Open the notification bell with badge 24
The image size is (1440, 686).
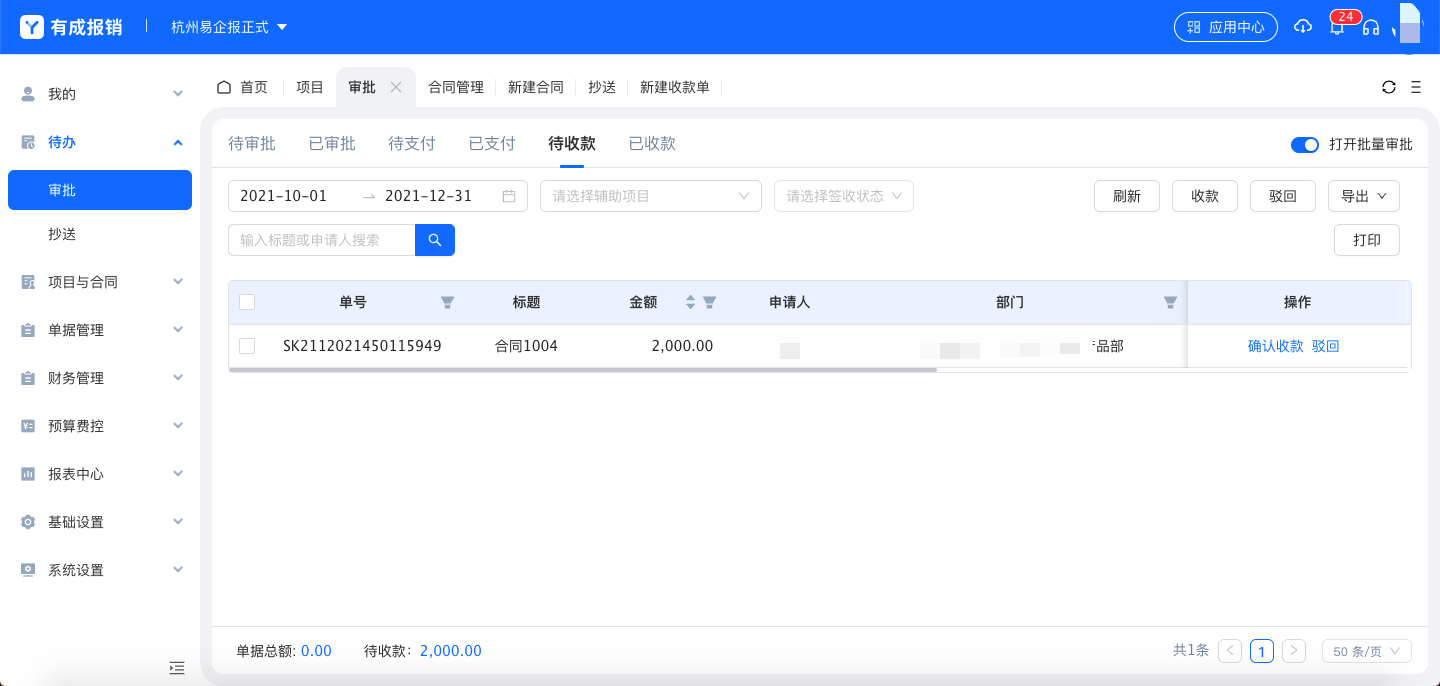tap(1337, 27)
